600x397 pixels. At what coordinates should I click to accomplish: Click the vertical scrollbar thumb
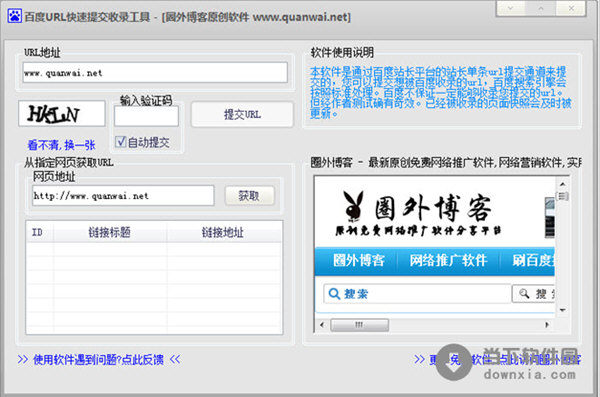[x=563, y=196]
